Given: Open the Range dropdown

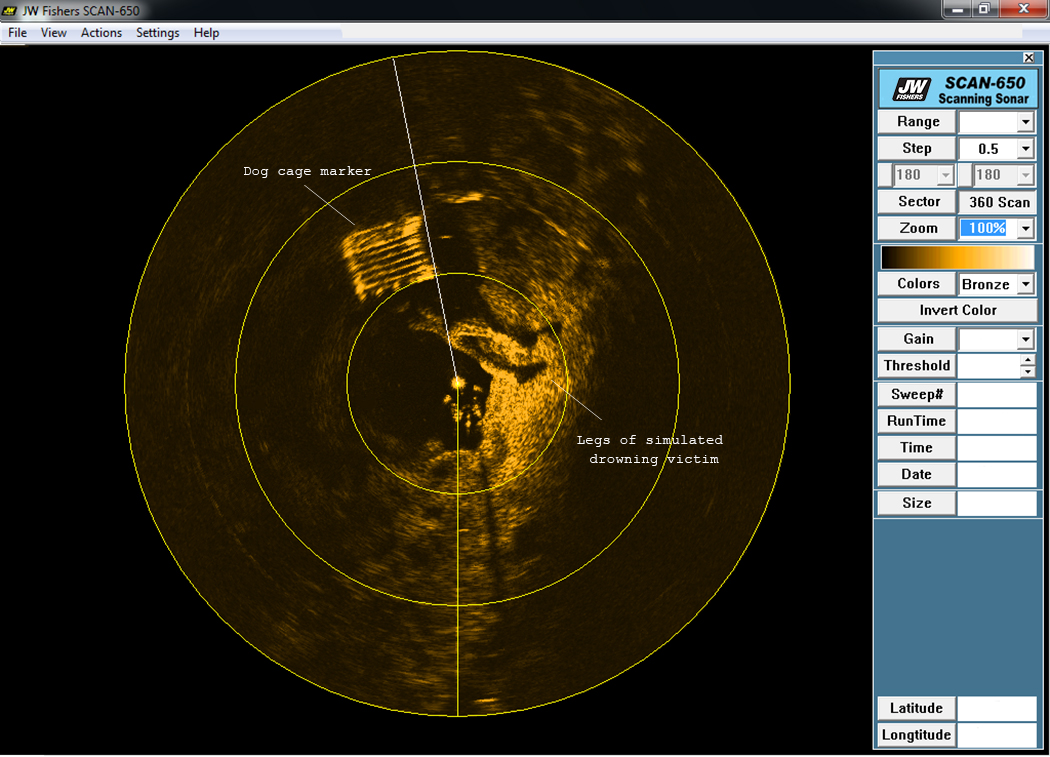Looking at the screenshot, I should coord(1025,122).
